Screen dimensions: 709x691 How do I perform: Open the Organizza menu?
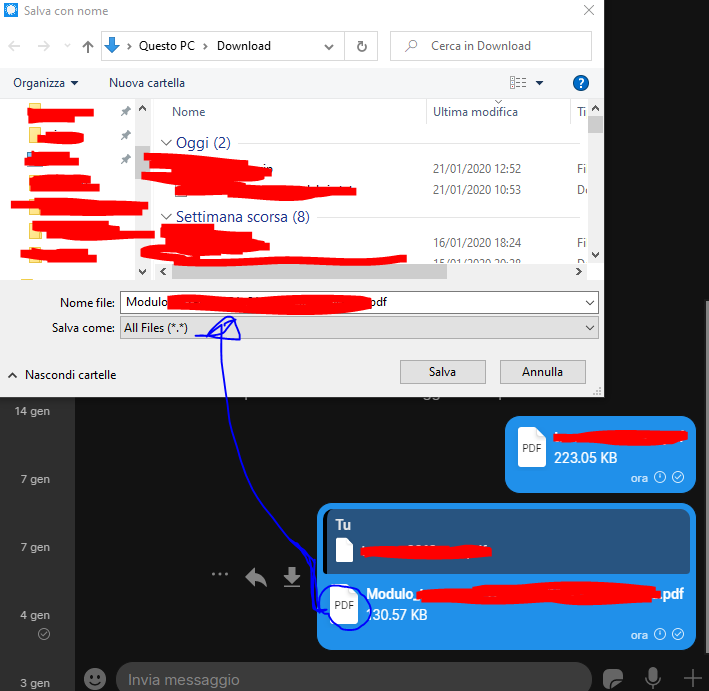click(x=45, y=83)
